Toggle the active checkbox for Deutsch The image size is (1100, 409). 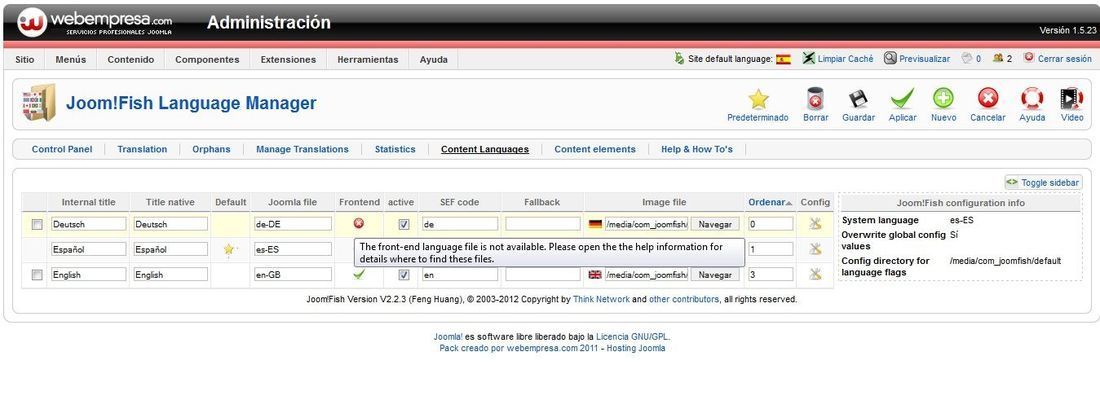click(x=403, y=224)
